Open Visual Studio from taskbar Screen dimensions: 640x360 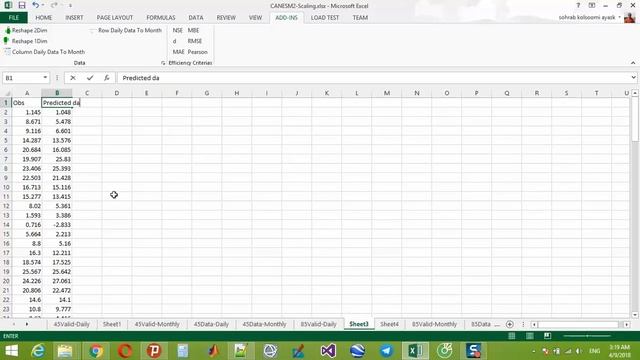[328, 351]
